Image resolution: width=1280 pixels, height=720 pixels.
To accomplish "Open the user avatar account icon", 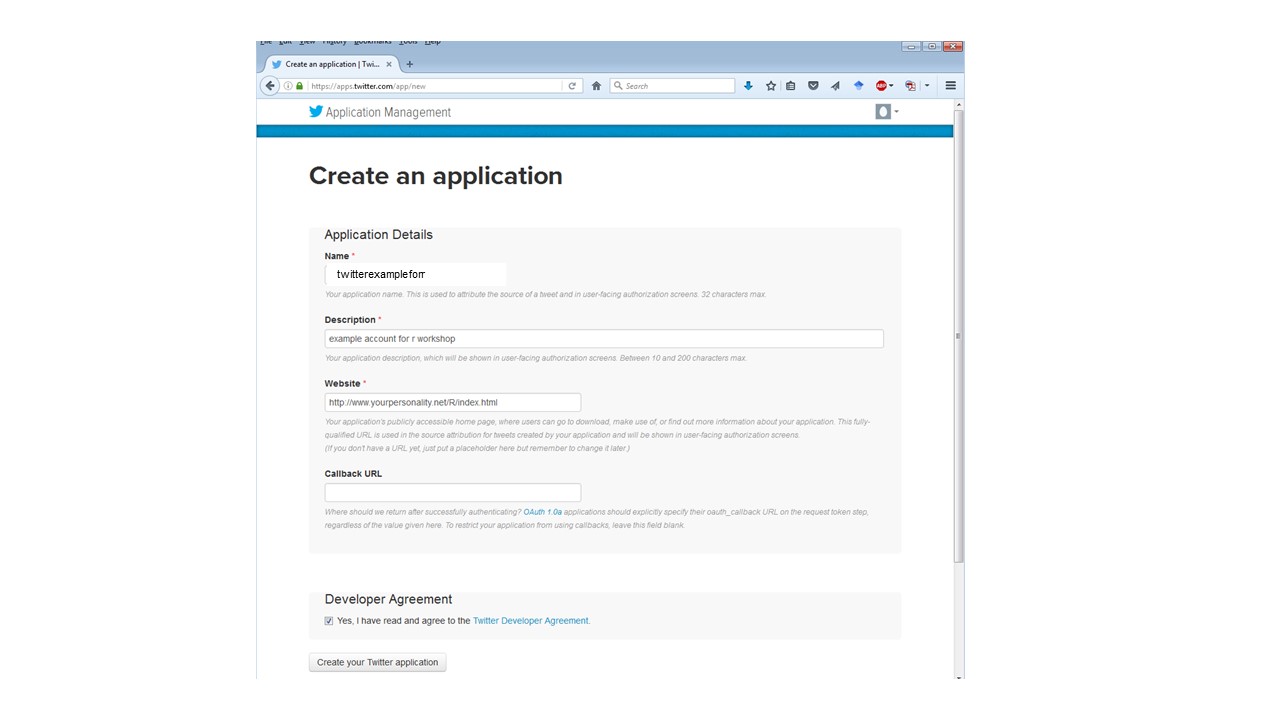I will click(x=883, y=112).
